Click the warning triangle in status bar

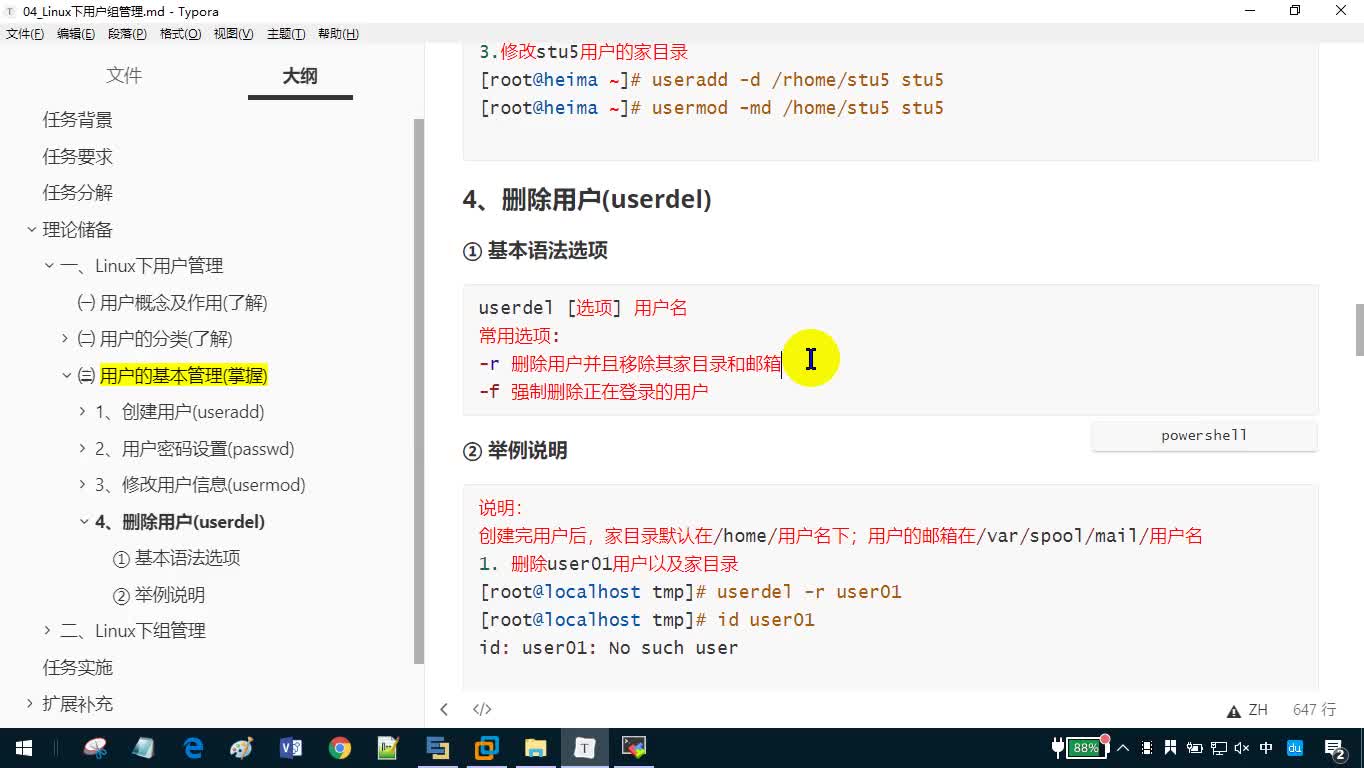1234,710
